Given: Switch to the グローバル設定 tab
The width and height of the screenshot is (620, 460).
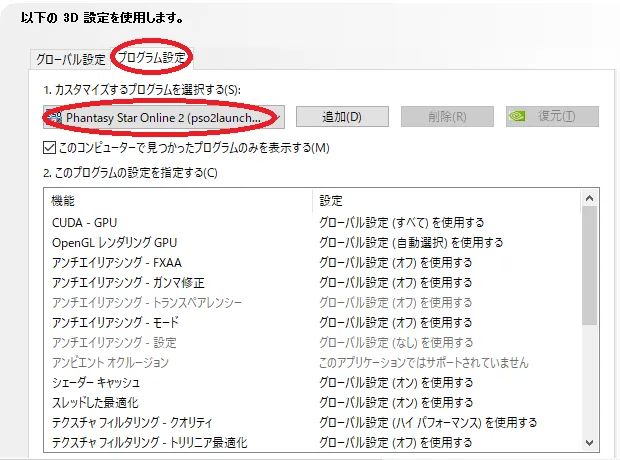Looking at the screenshot, I should (x=70, y=59).
